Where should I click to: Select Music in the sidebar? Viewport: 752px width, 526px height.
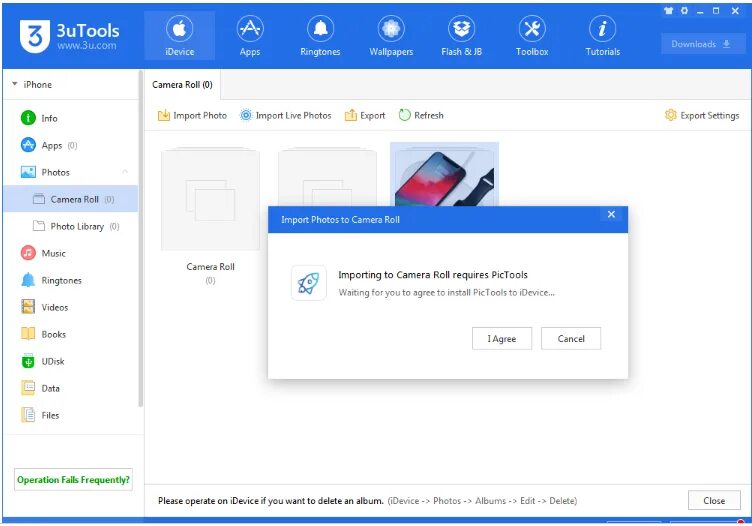click(x=70, y=253)
